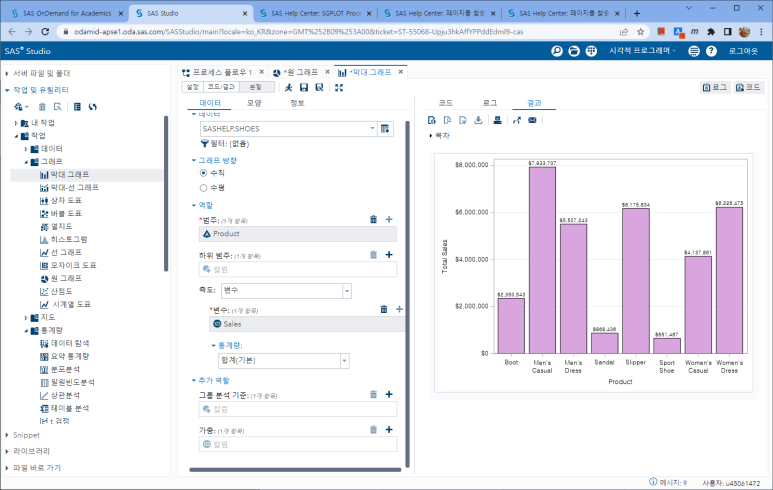Click the download arrow icon in the results toolbar
773x490 pixels.
478,120
